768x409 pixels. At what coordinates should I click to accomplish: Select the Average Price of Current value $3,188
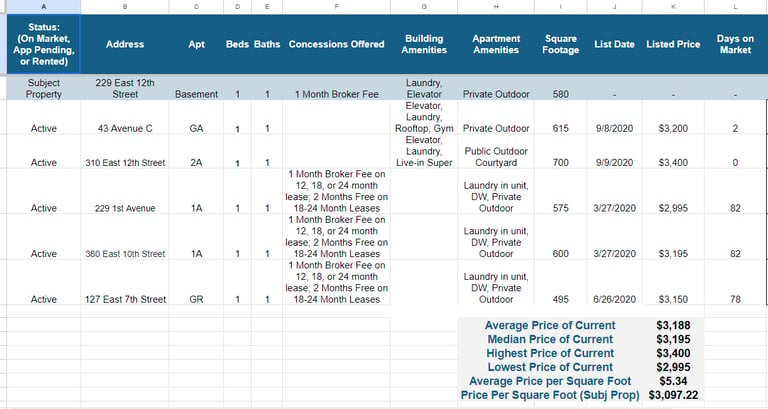[673, 325]
